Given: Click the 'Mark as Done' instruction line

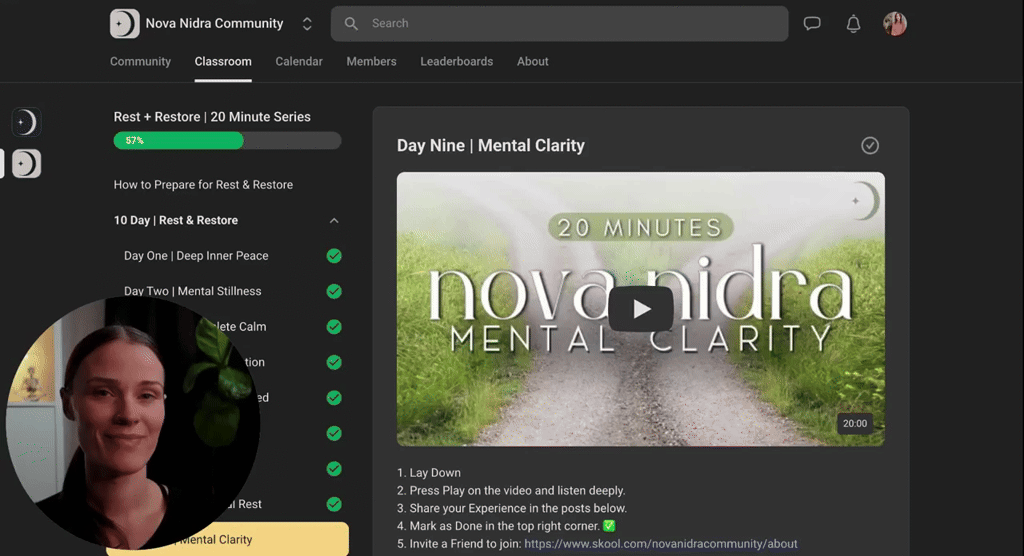Looking at the screenshot, I should click(x=506, y=526).
